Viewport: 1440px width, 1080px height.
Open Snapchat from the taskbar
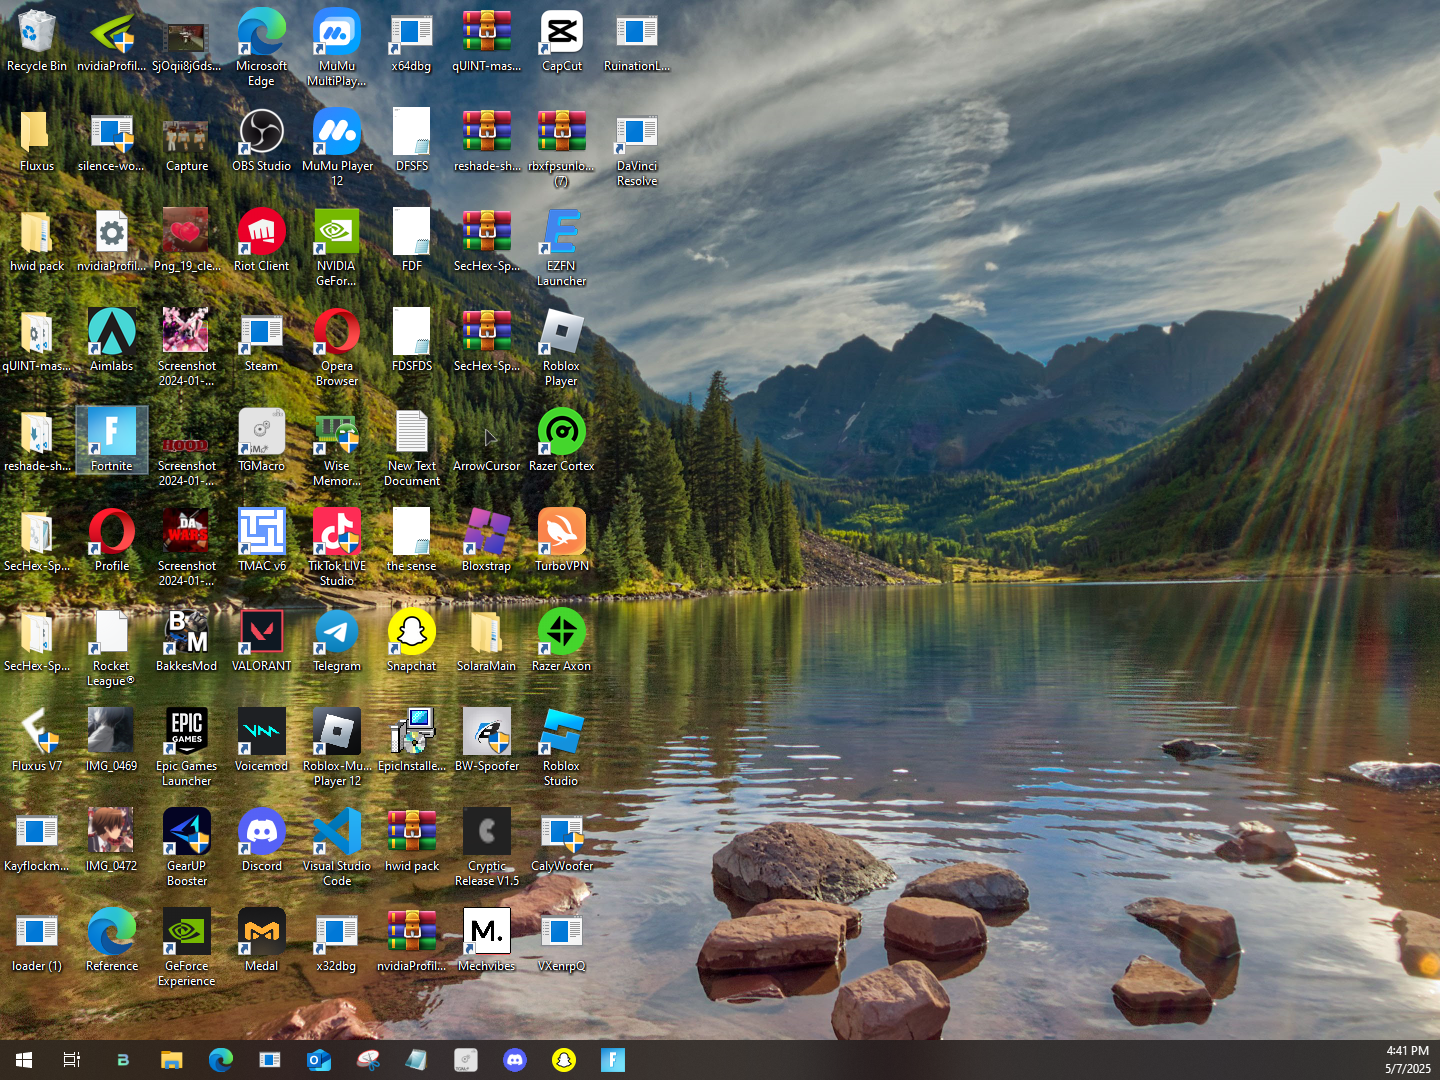point(564,1060)
